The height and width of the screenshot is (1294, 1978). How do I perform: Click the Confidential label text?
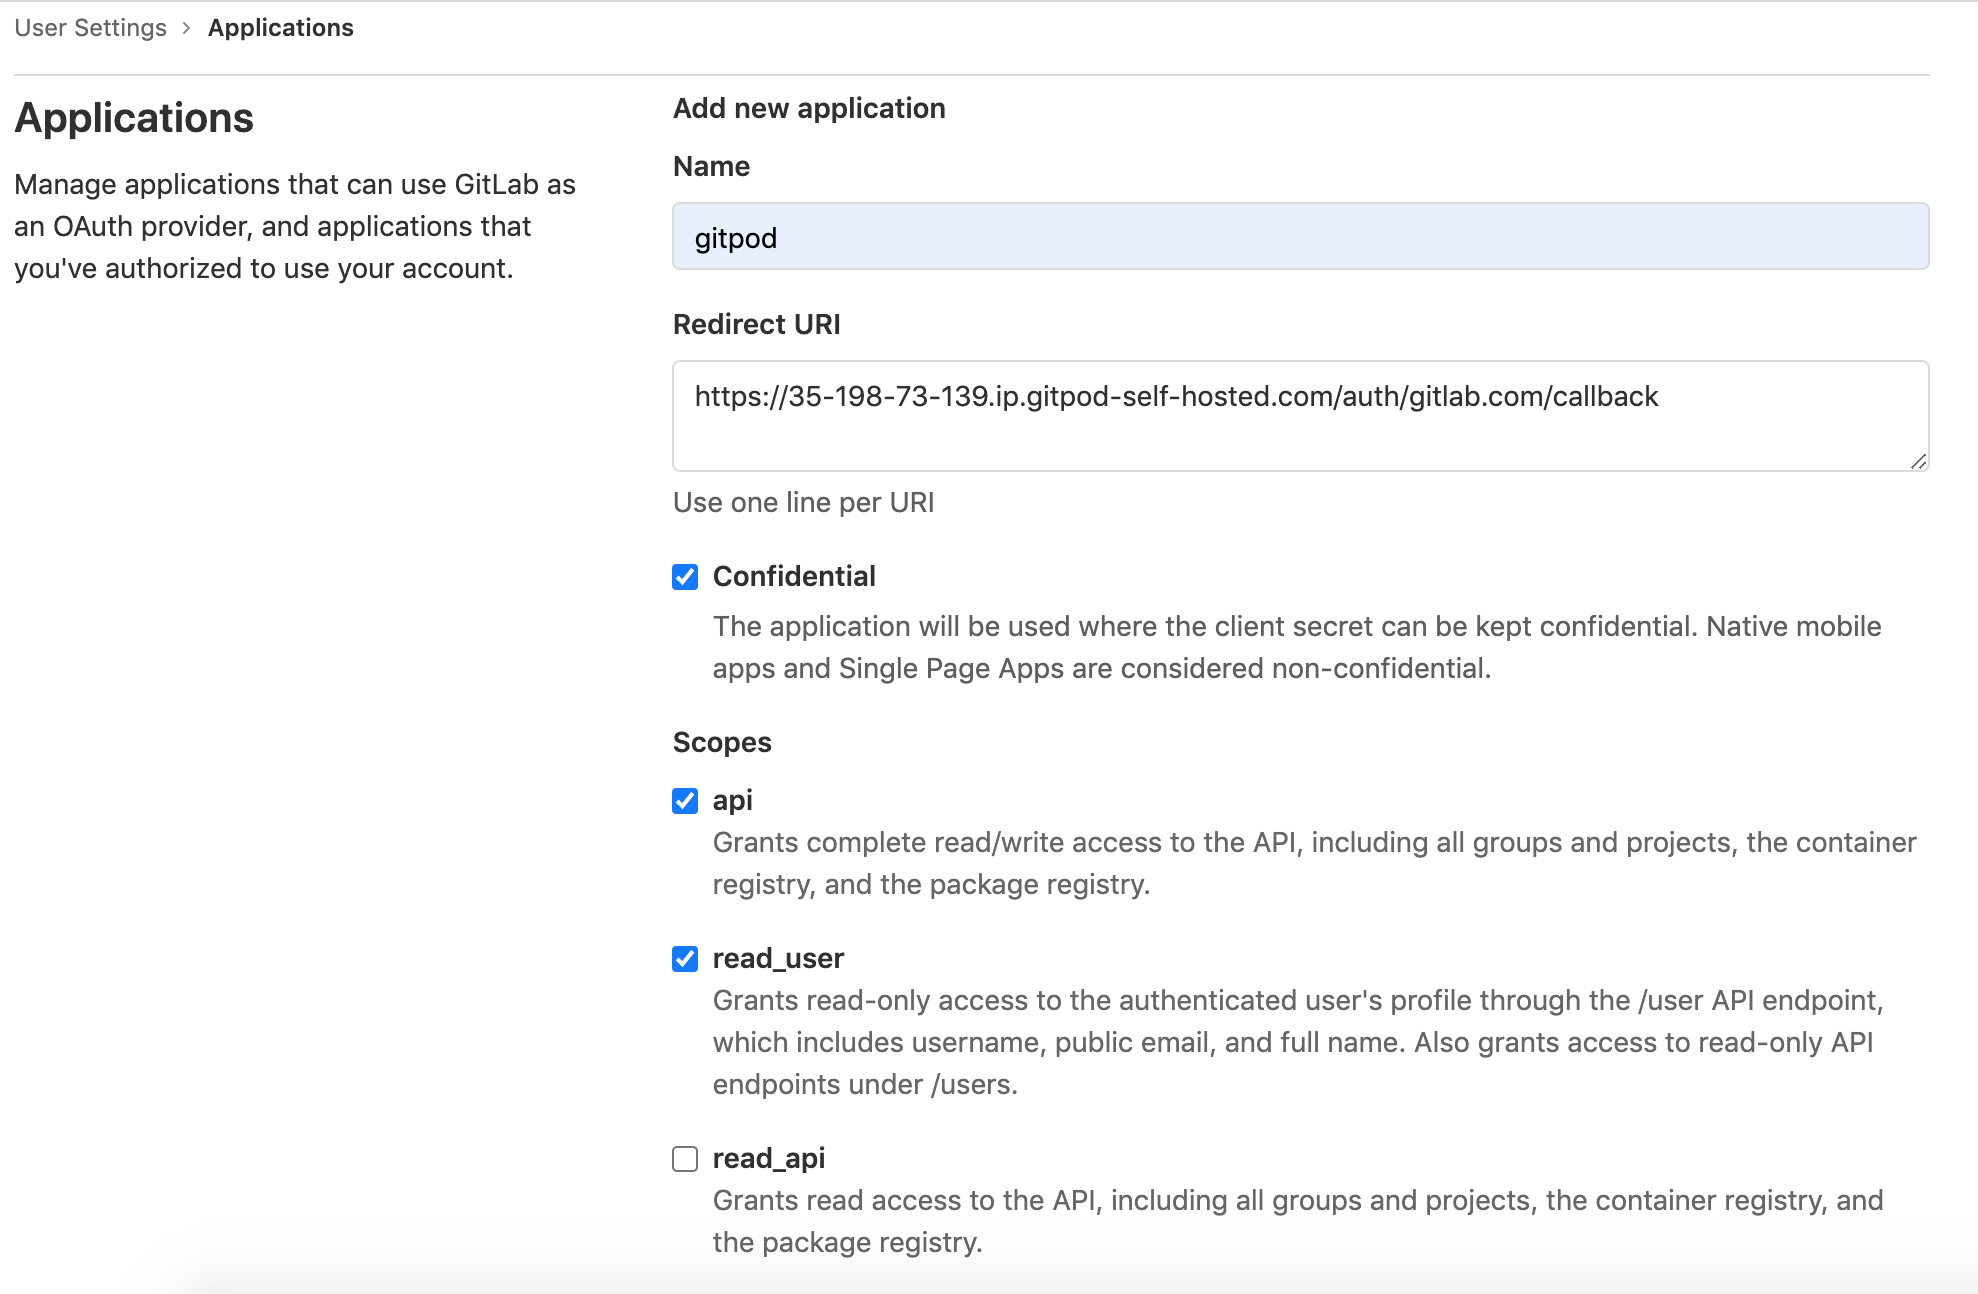[794, 576]
